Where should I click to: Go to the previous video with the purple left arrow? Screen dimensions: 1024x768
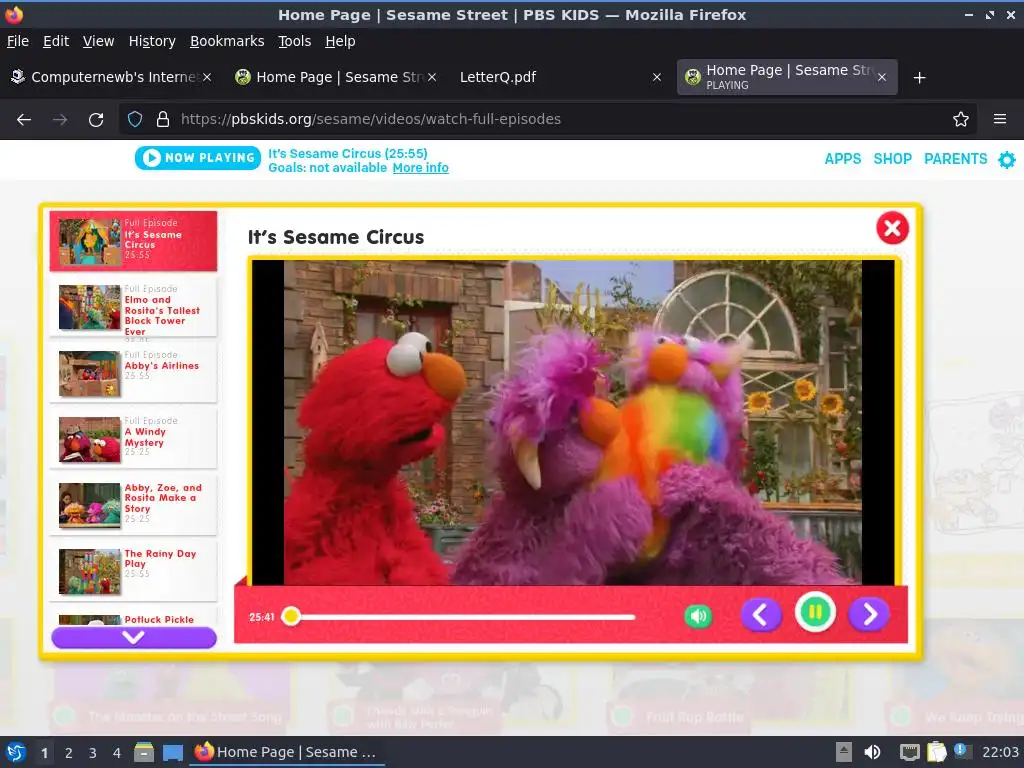tap(761, 615)
